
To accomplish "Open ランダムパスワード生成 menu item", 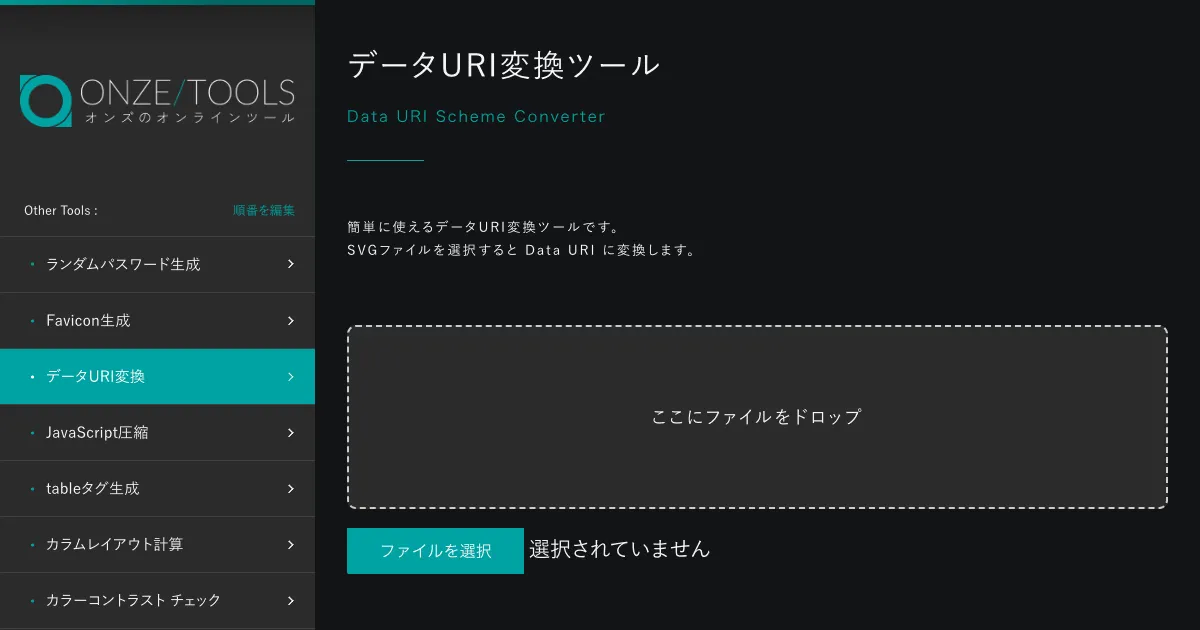I will (x=123, y=265).
